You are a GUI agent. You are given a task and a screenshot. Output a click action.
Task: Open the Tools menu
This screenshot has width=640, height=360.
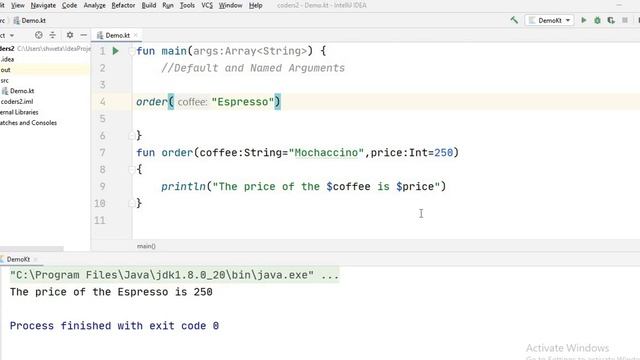coord(187,5)
